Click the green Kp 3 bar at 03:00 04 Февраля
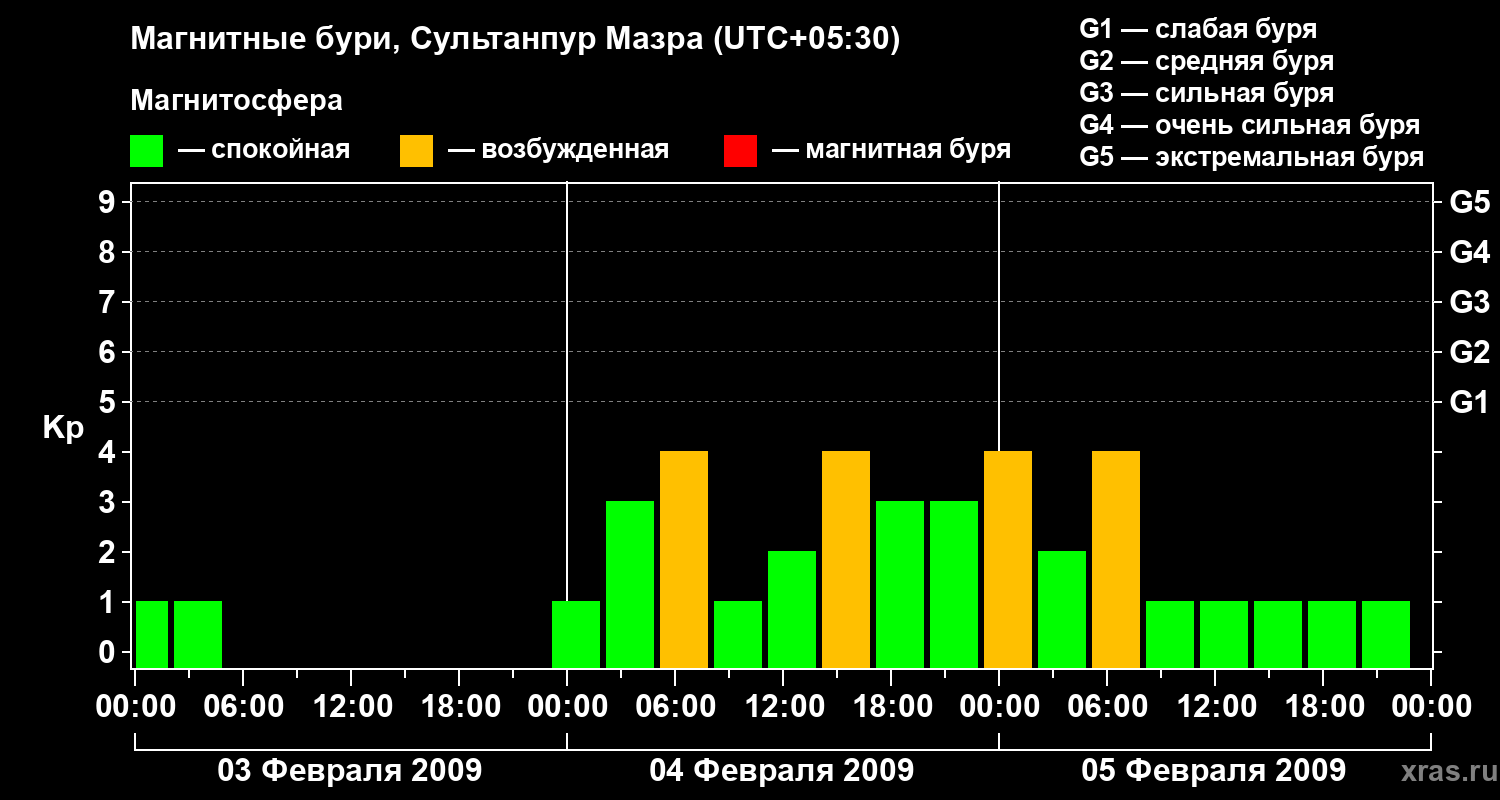Image resolution: width=1500 pixels, height=800 pixels. pyautogui.click(x=630, y=585)
